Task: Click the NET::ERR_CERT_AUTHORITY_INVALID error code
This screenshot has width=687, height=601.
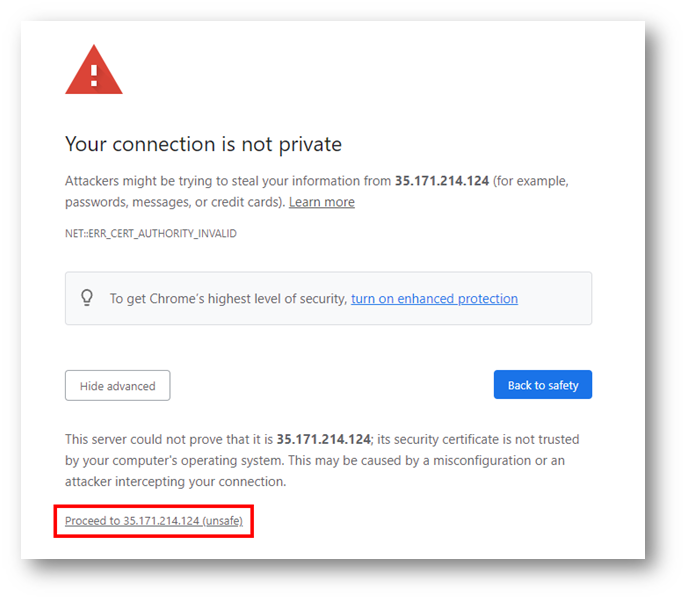Action: tap(151, 233)
